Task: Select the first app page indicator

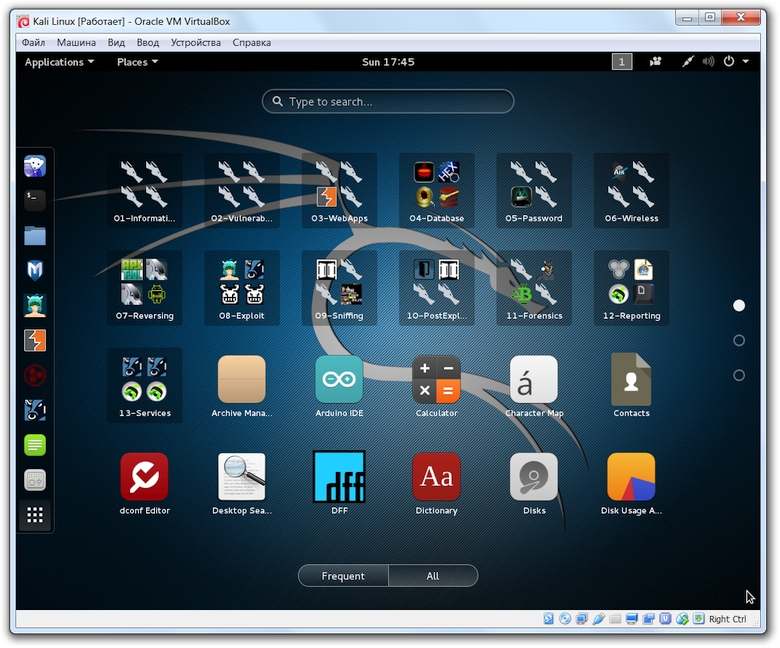Action: click(x=739, y=305)
